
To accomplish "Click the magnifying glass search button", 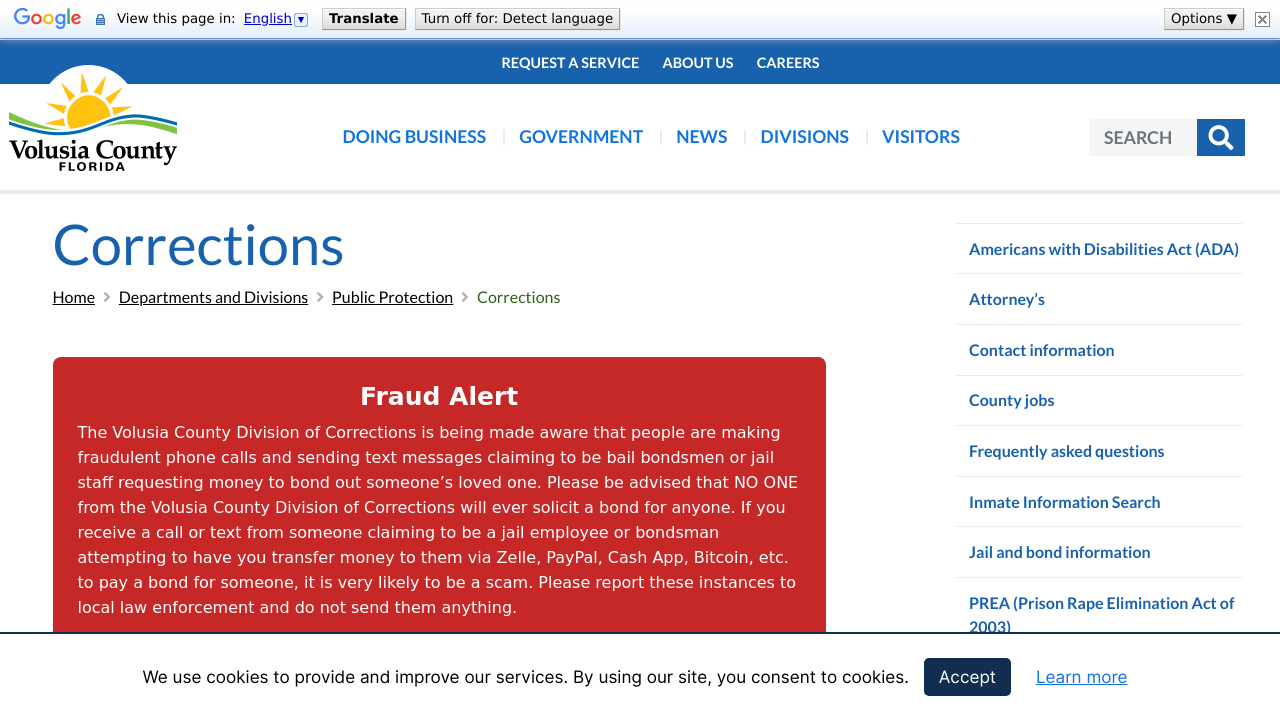I will tap(1220, 137).
